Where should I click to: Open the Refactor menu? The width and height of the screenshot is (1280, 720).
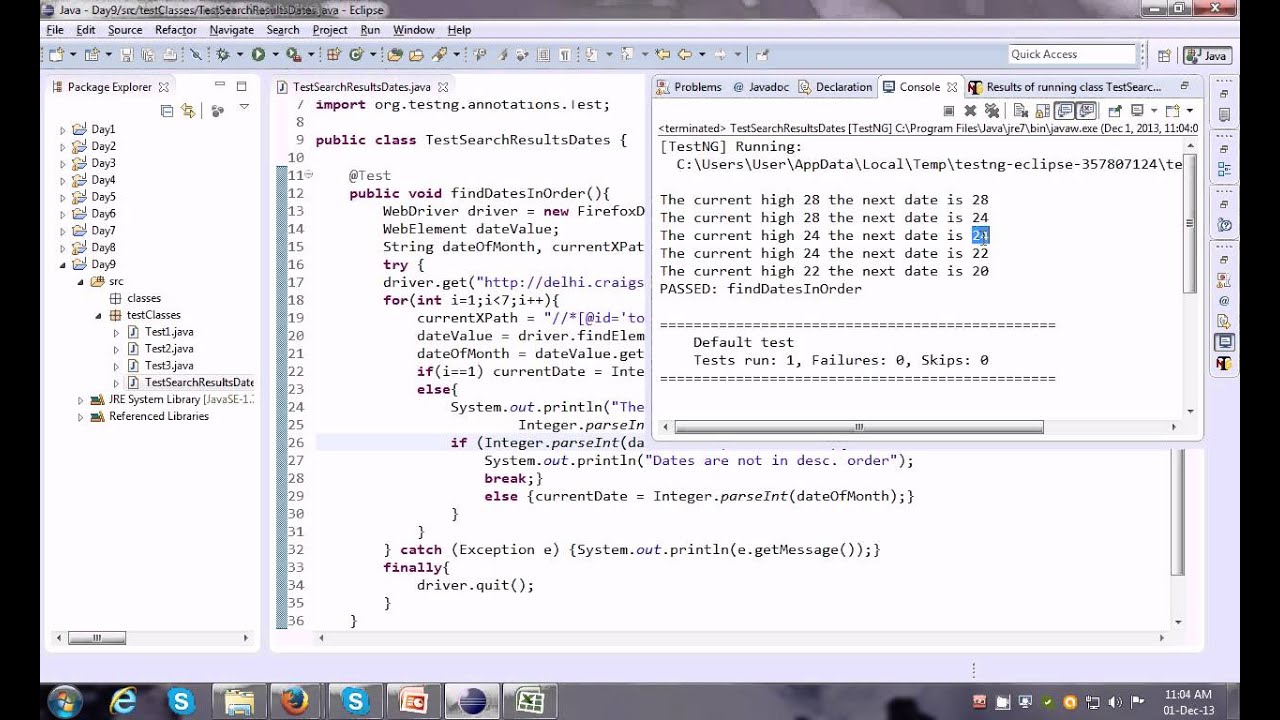[175, 30]
